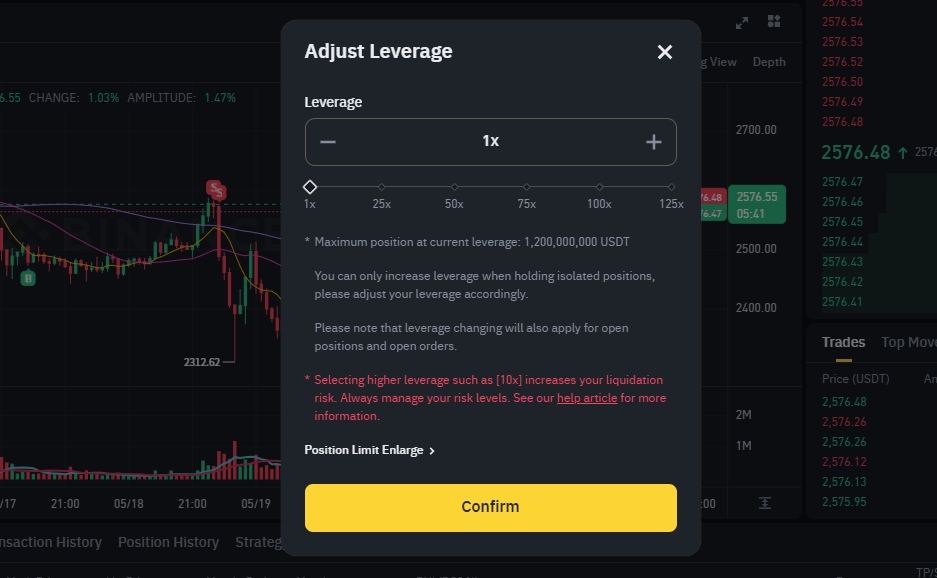Click the 1x leverage input field
The height and width of the screenshot is (578, 937).
click(491, 142)
